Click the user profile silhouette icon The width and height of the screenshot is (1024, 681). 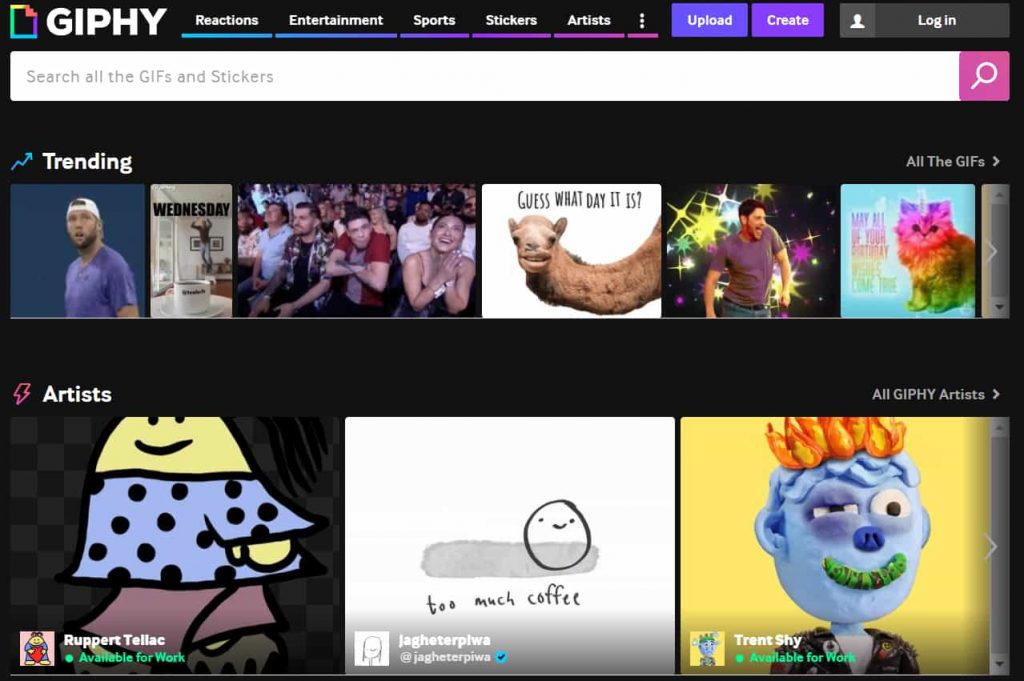tap(857, 21)
